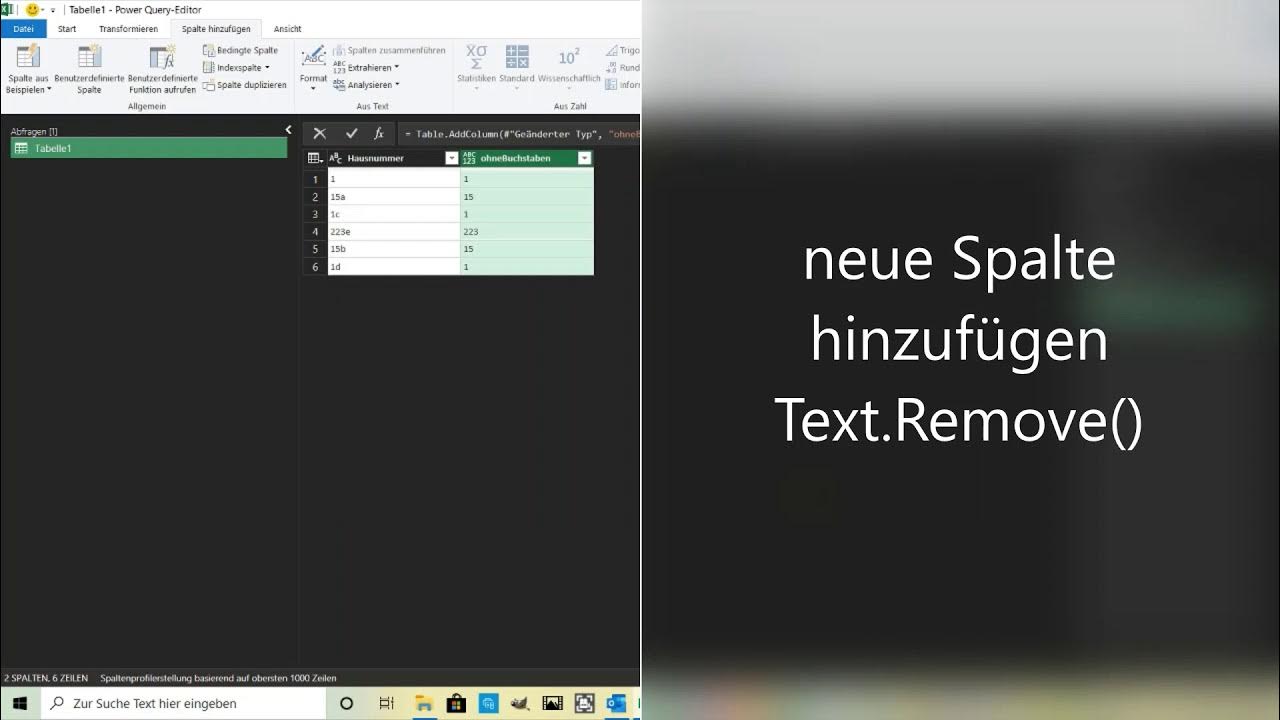The width and height of the screenshot is (1280, 720).
Task: Click Spalte duplizieren
Action: tap(245, 85)
